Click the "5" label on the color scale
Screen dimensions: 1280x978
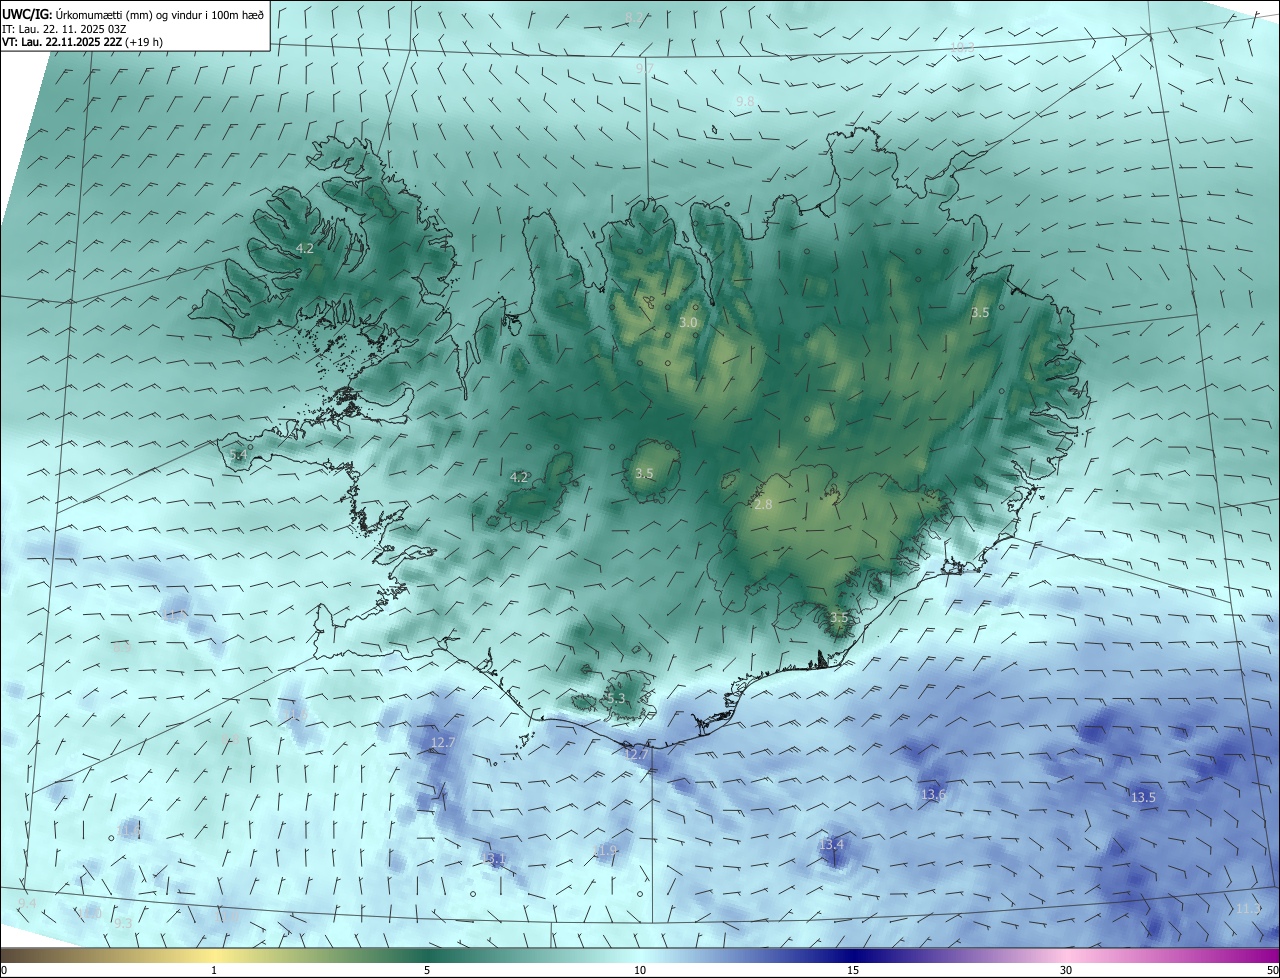point(427,970)
